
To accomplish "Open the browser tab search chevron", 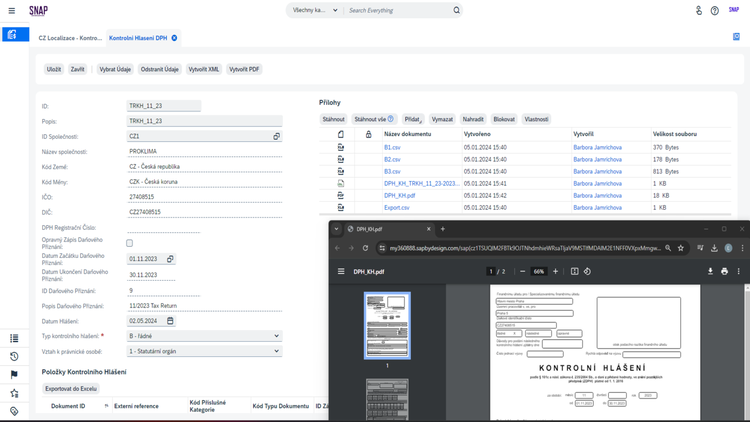I will [x=336, y=229].
